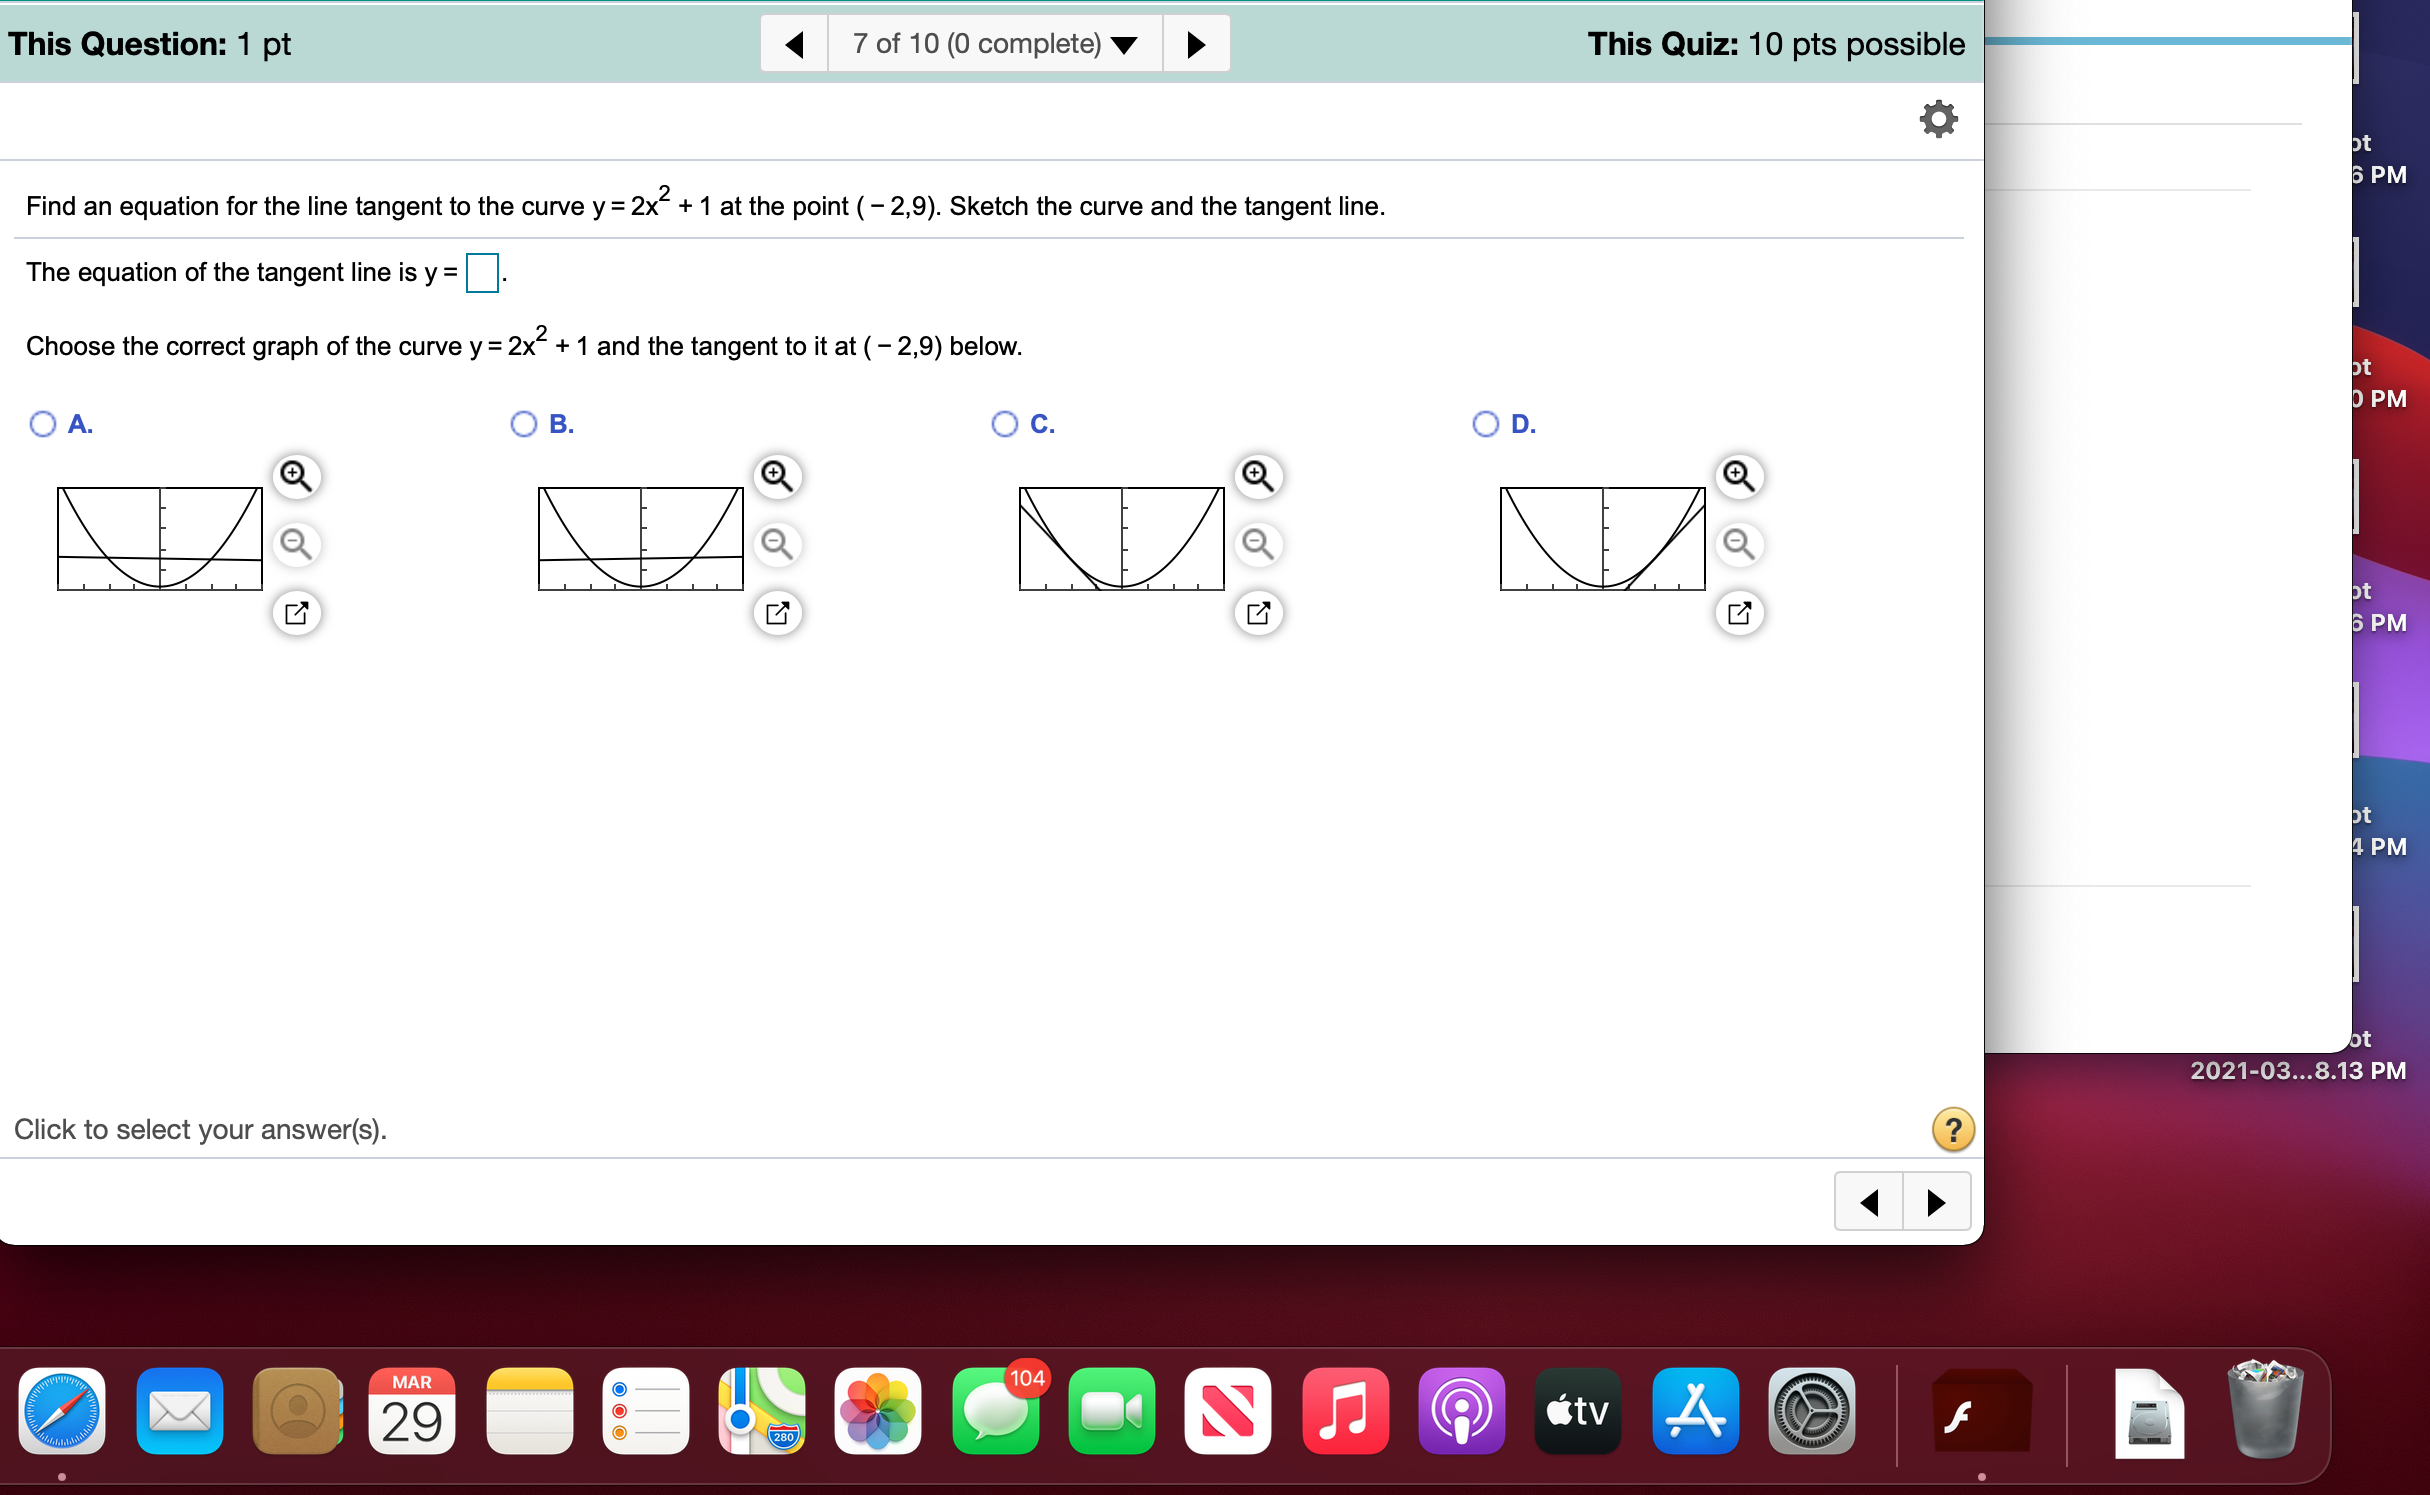Viewport: 2430px width, 1495px height.
Task: Select answer choice C
Action: click(x=1004, y=424)
